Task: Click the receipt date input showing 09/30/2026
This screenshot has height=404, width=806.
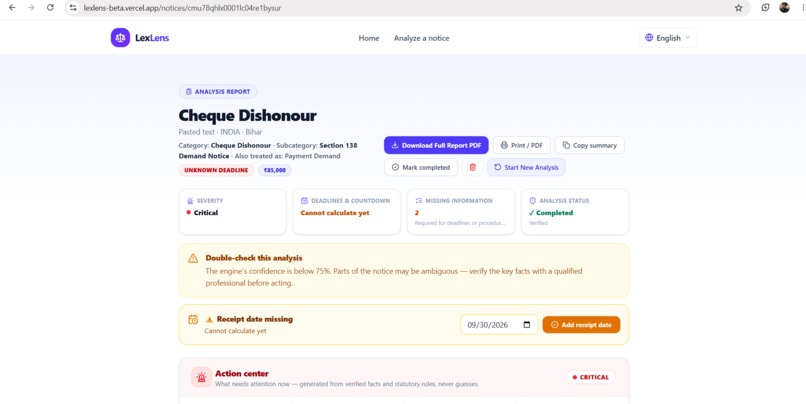Action: coord(499,325)
